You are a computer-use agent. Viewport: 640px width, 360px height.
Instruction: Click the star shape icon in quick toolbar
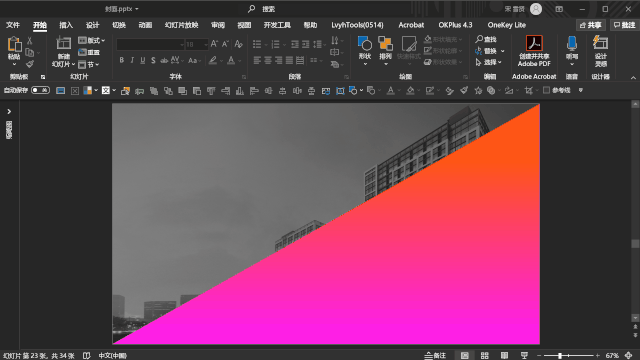tap(478, 91)
